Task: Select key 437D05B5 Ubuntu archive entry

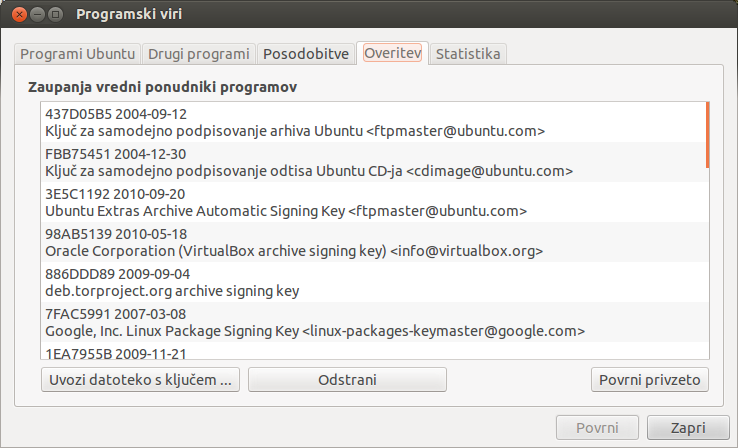Action: (x=374, y=122)
